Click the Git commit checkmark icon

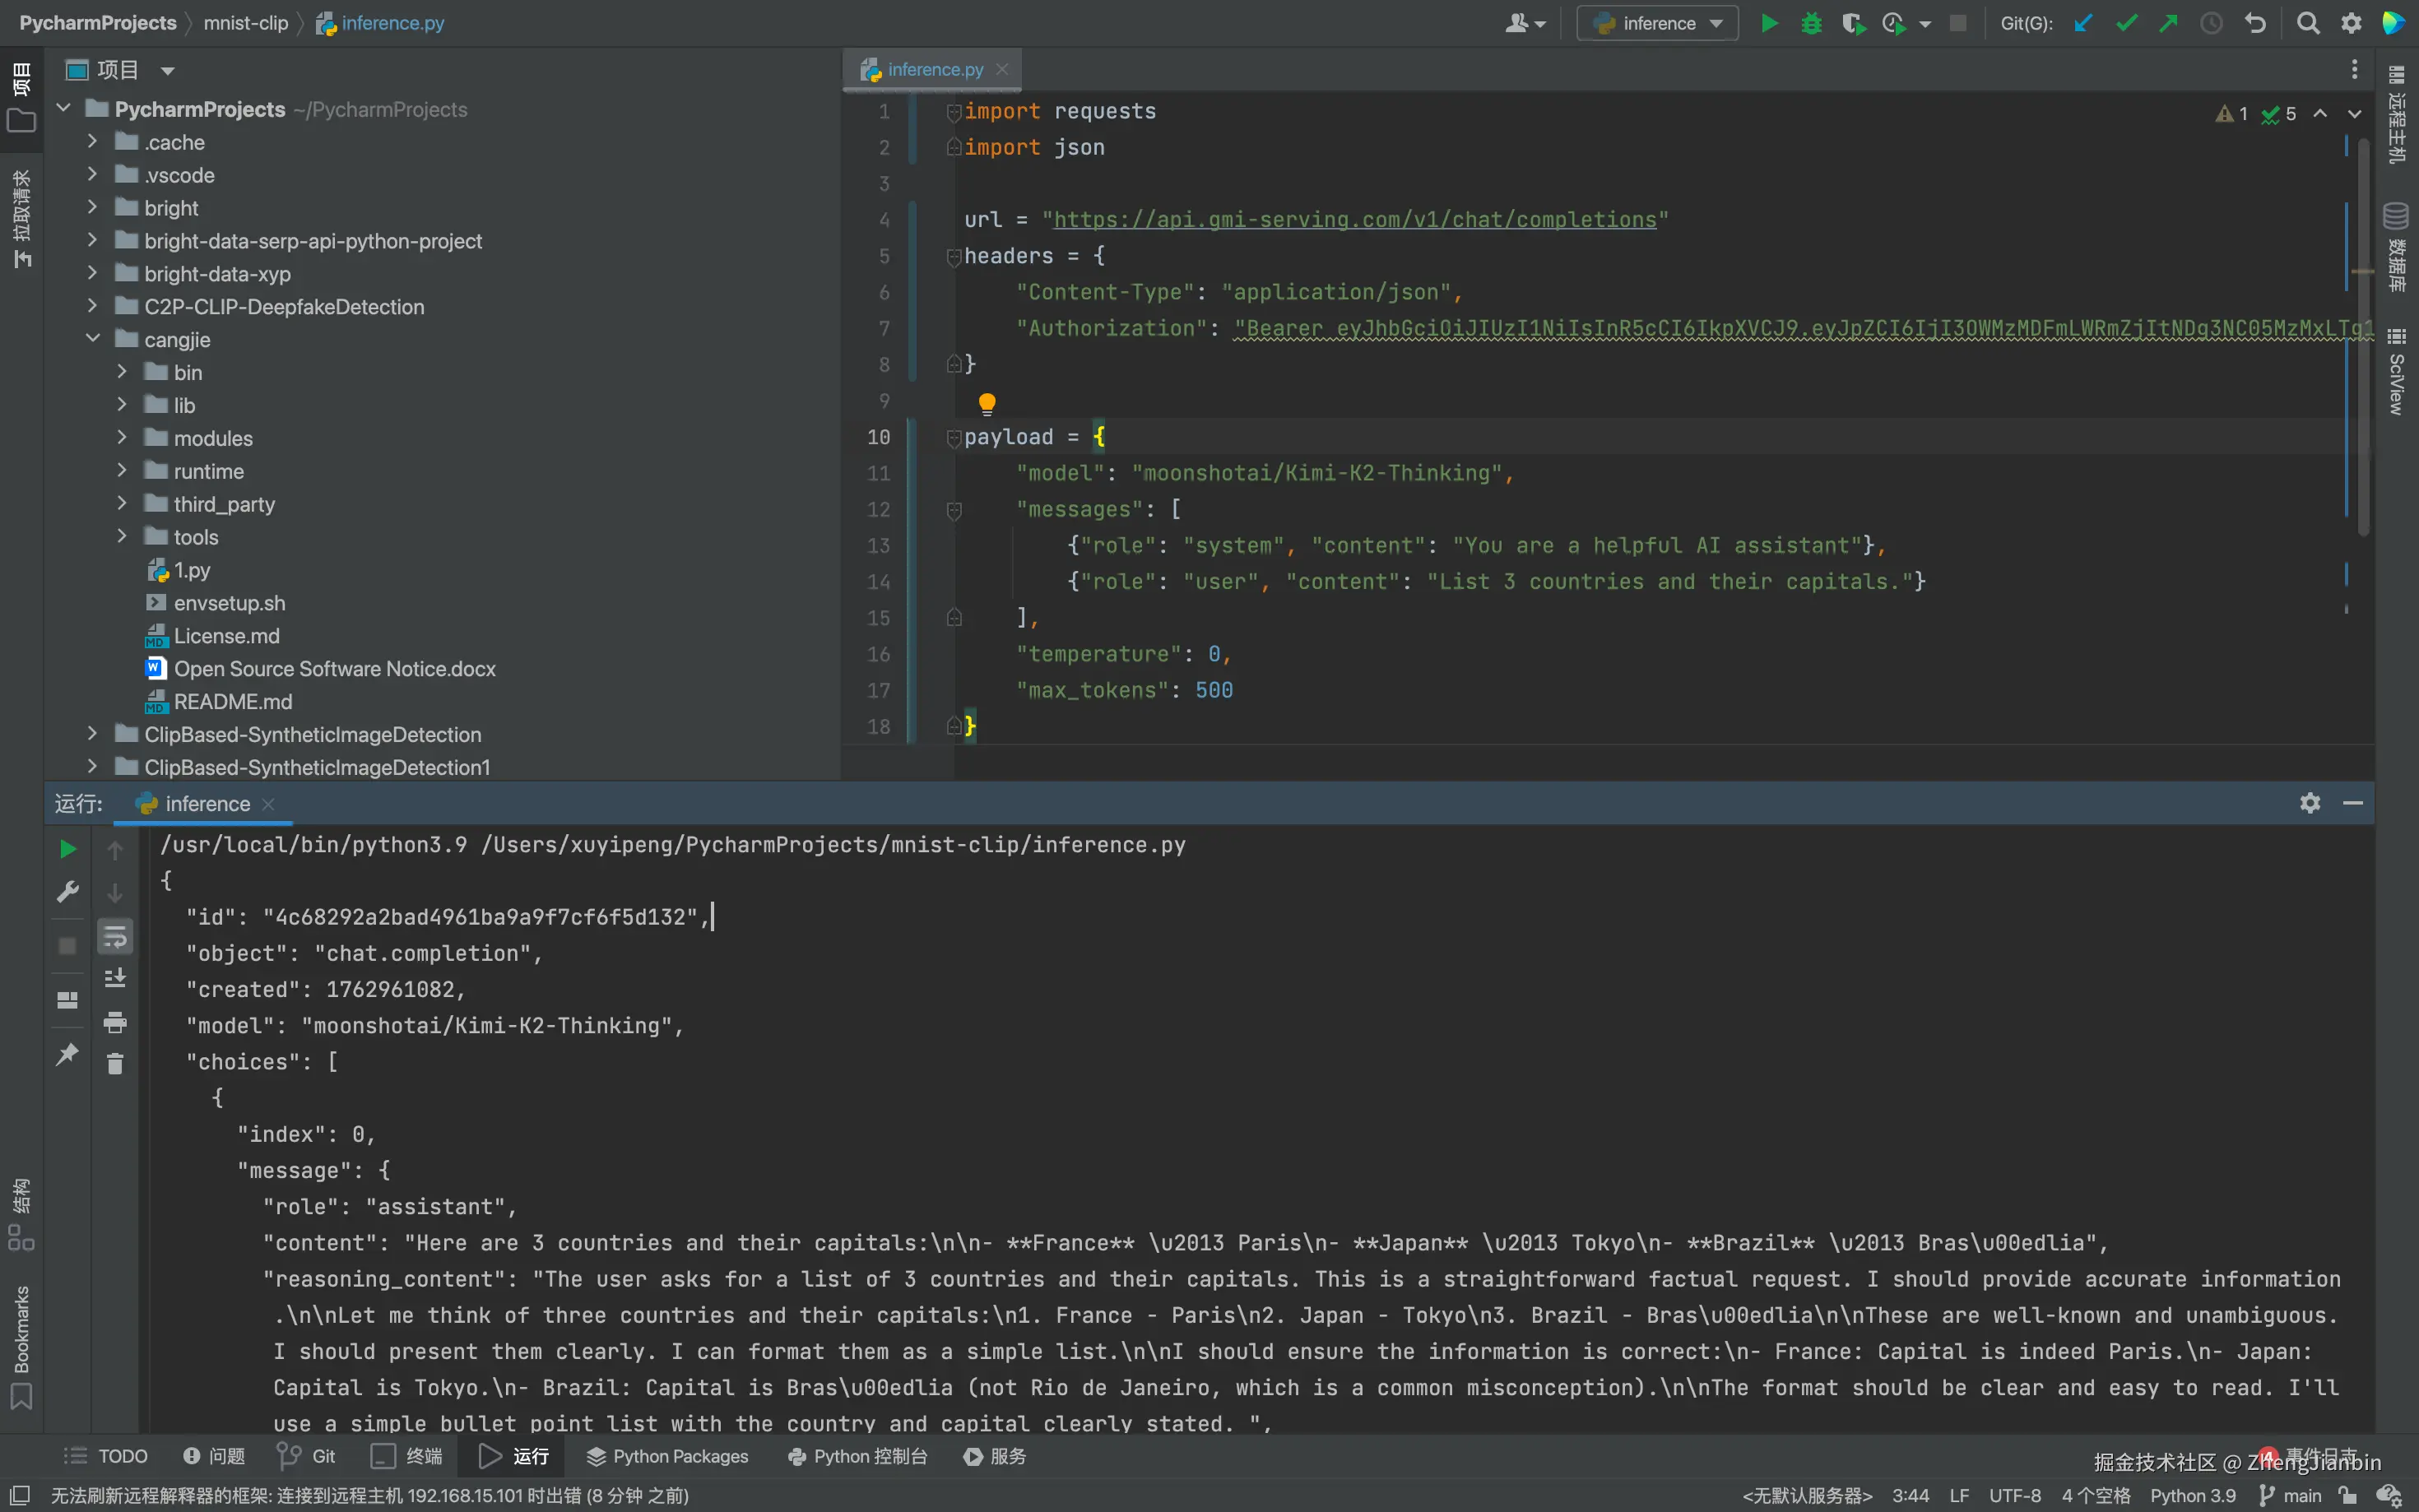2126,23
